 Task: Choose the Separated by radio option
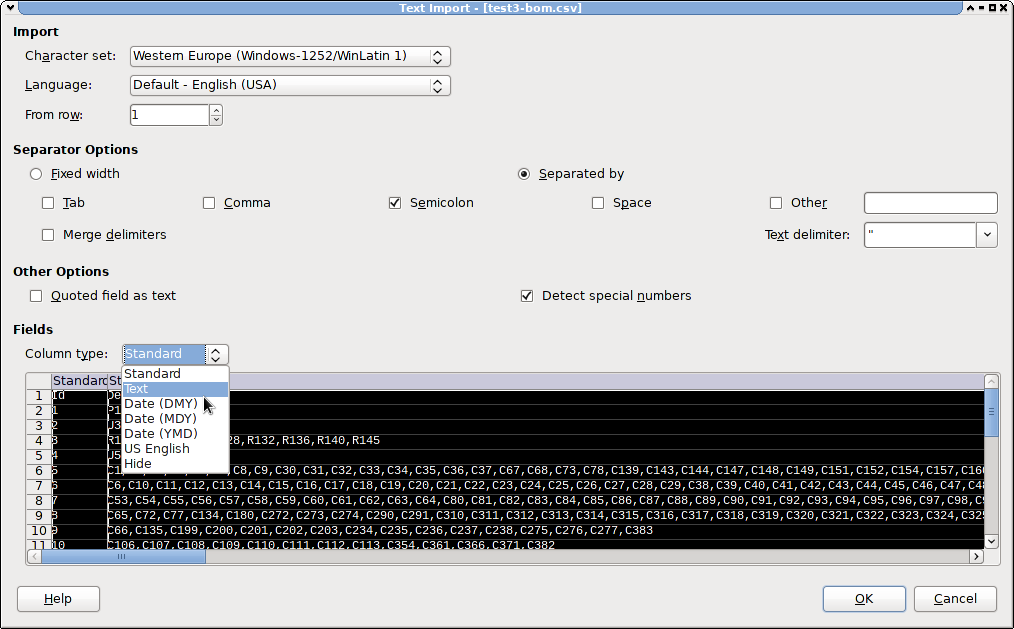point(524,174)
